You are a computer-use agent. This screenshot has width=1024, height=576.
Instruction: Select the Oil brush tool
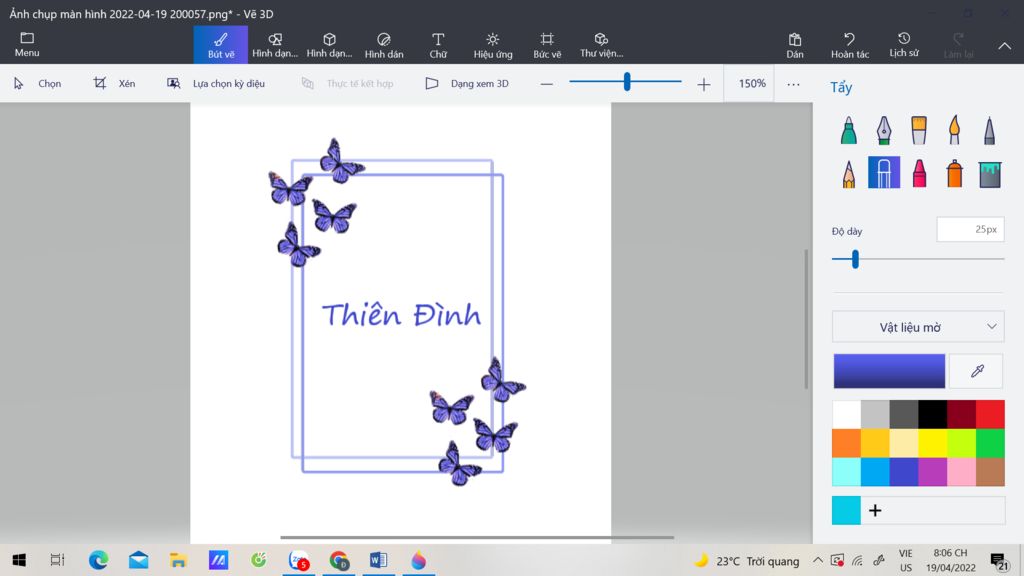pyautogui.click(x=919, y=130)
